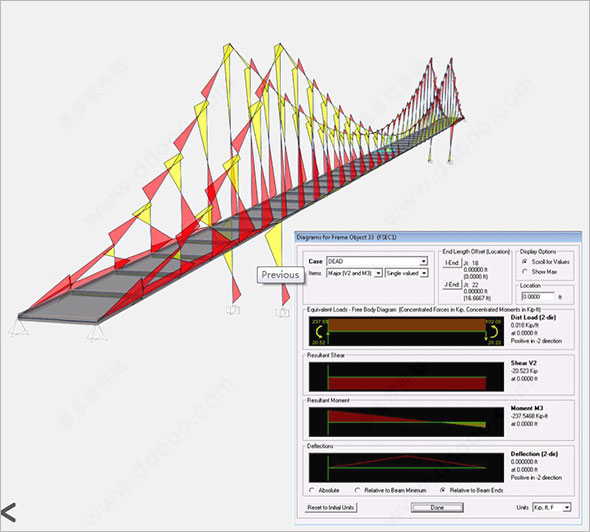
Task: Click the right end moment arrow icon in free body diagram
Action: coord(494,331)
